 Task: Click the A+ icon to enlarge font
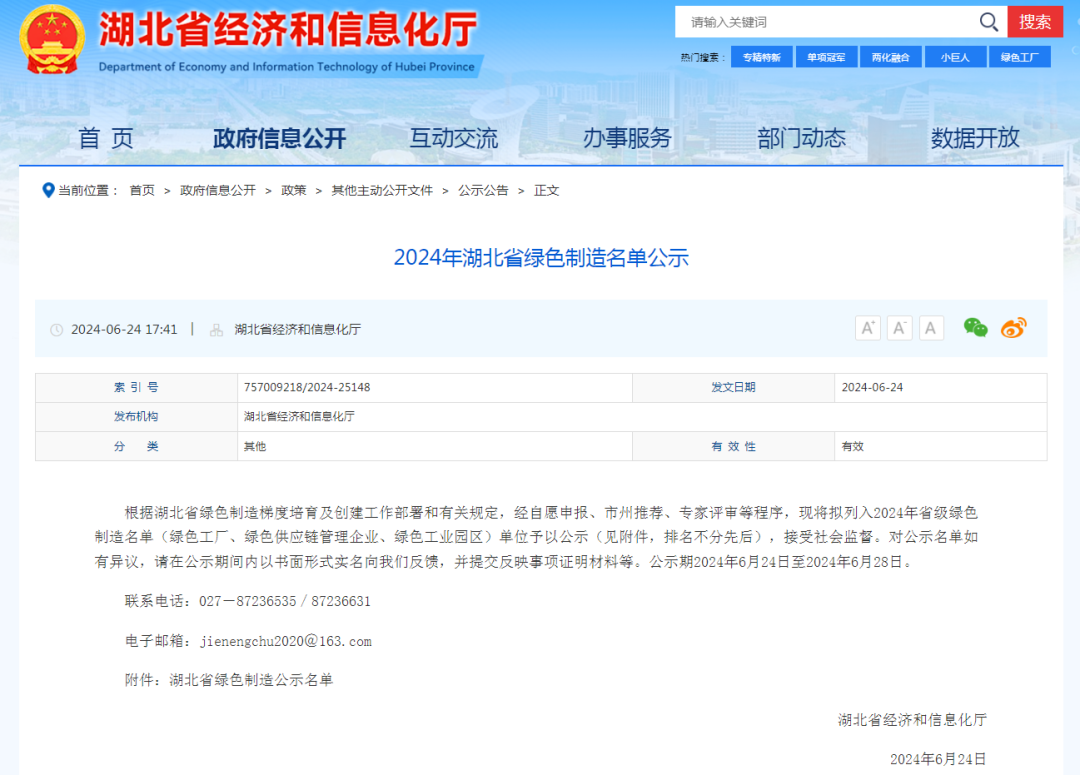coord(867,327)
